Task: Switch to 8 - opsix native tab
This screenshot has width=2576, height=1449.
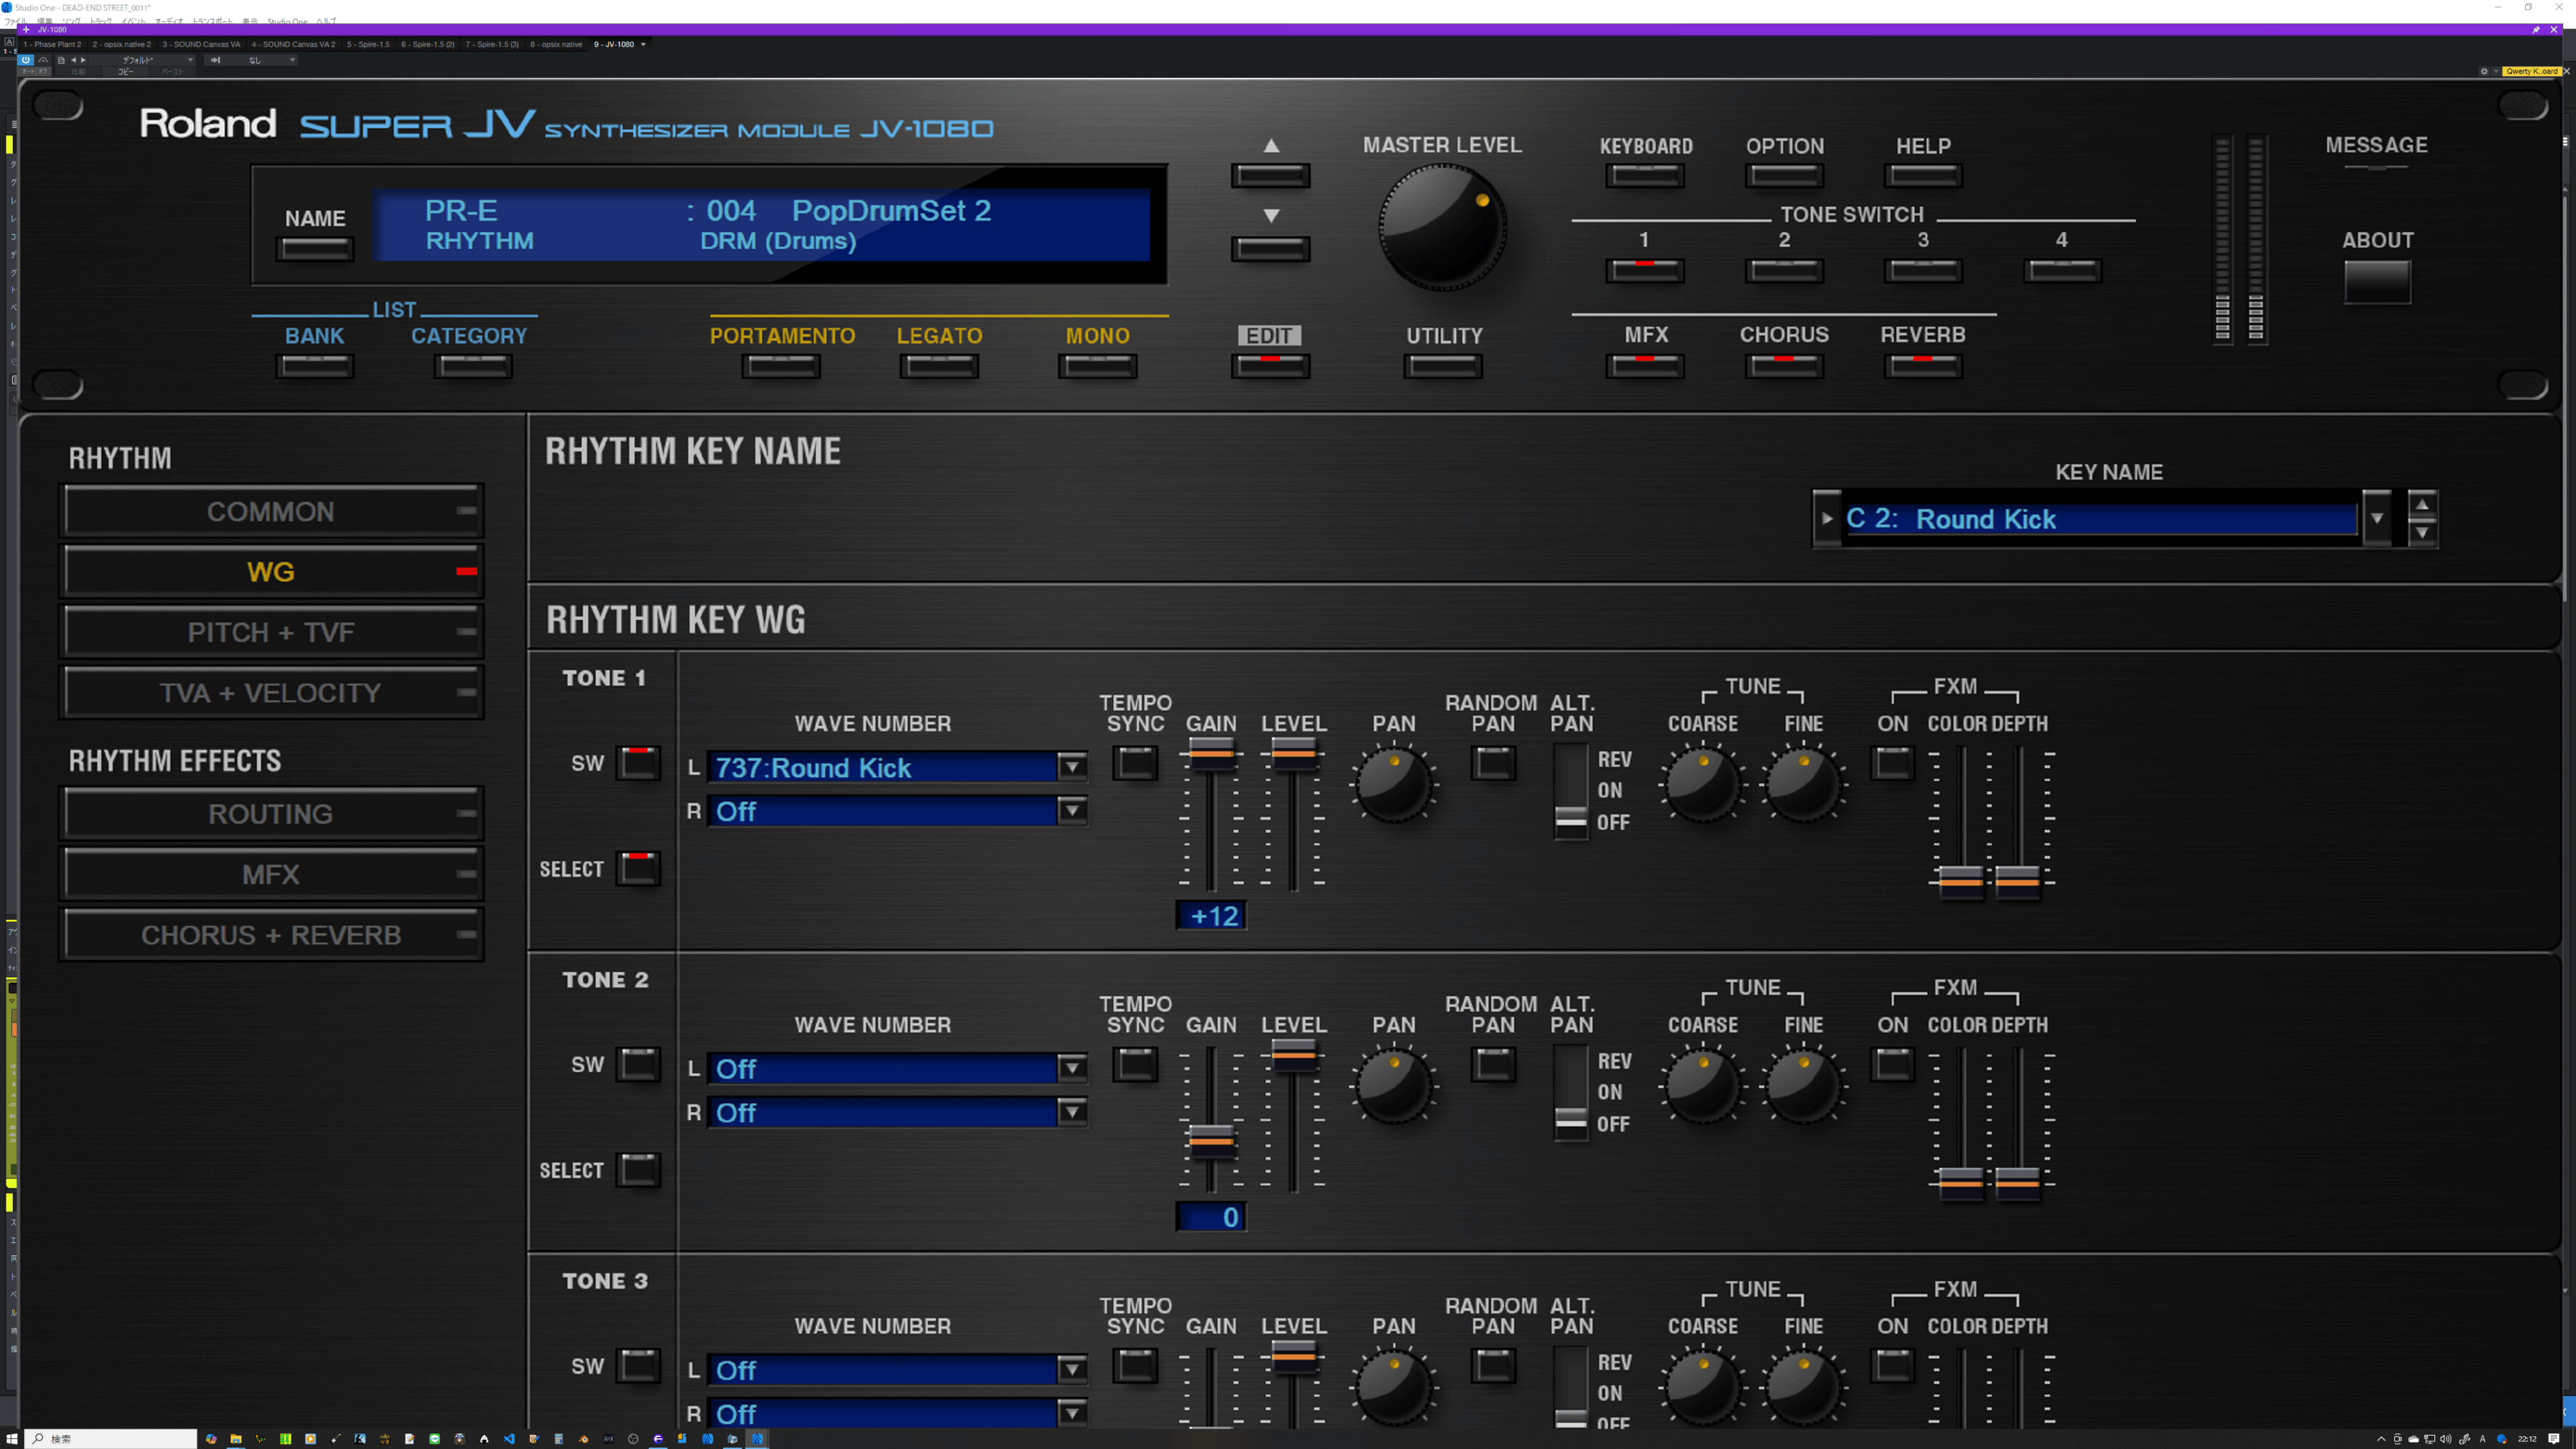Action: (556, 44)
